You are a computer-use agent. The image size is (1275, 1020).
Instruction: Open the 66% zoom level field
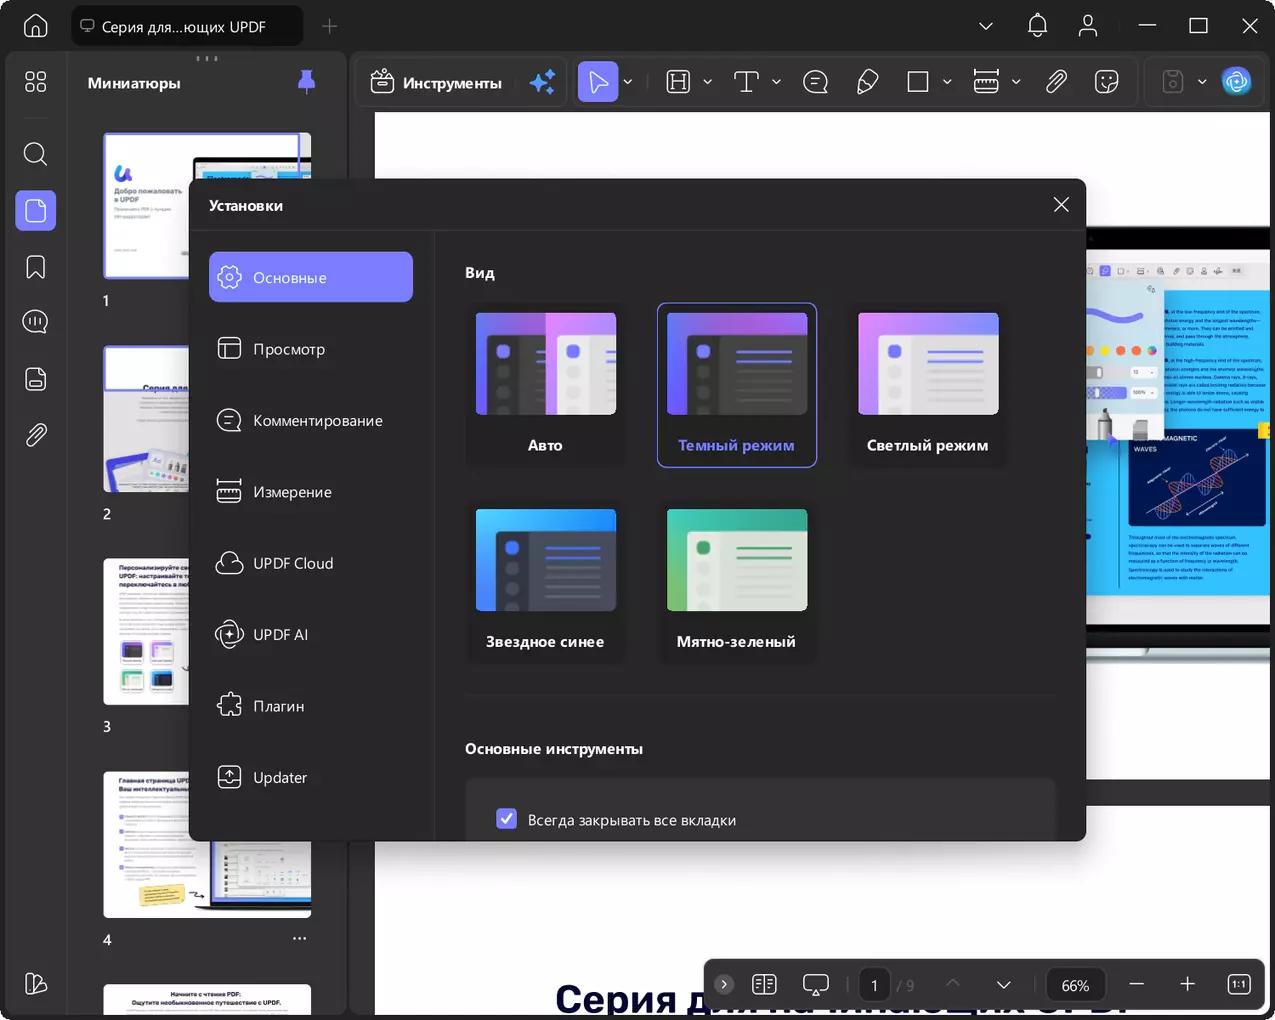click(x=1075, y=985)
